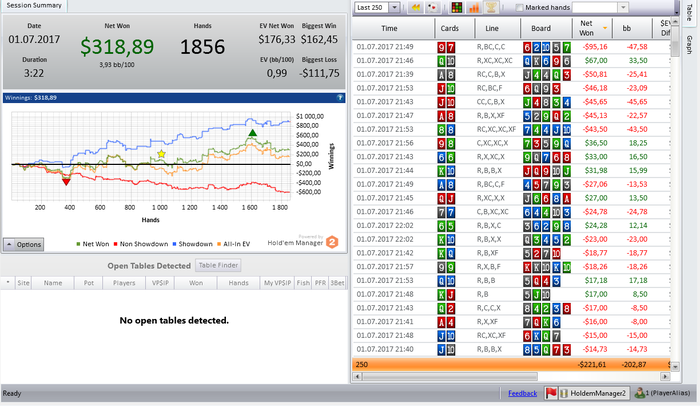Click horizontal scrollbar right arrow

[x=665, y=377]
